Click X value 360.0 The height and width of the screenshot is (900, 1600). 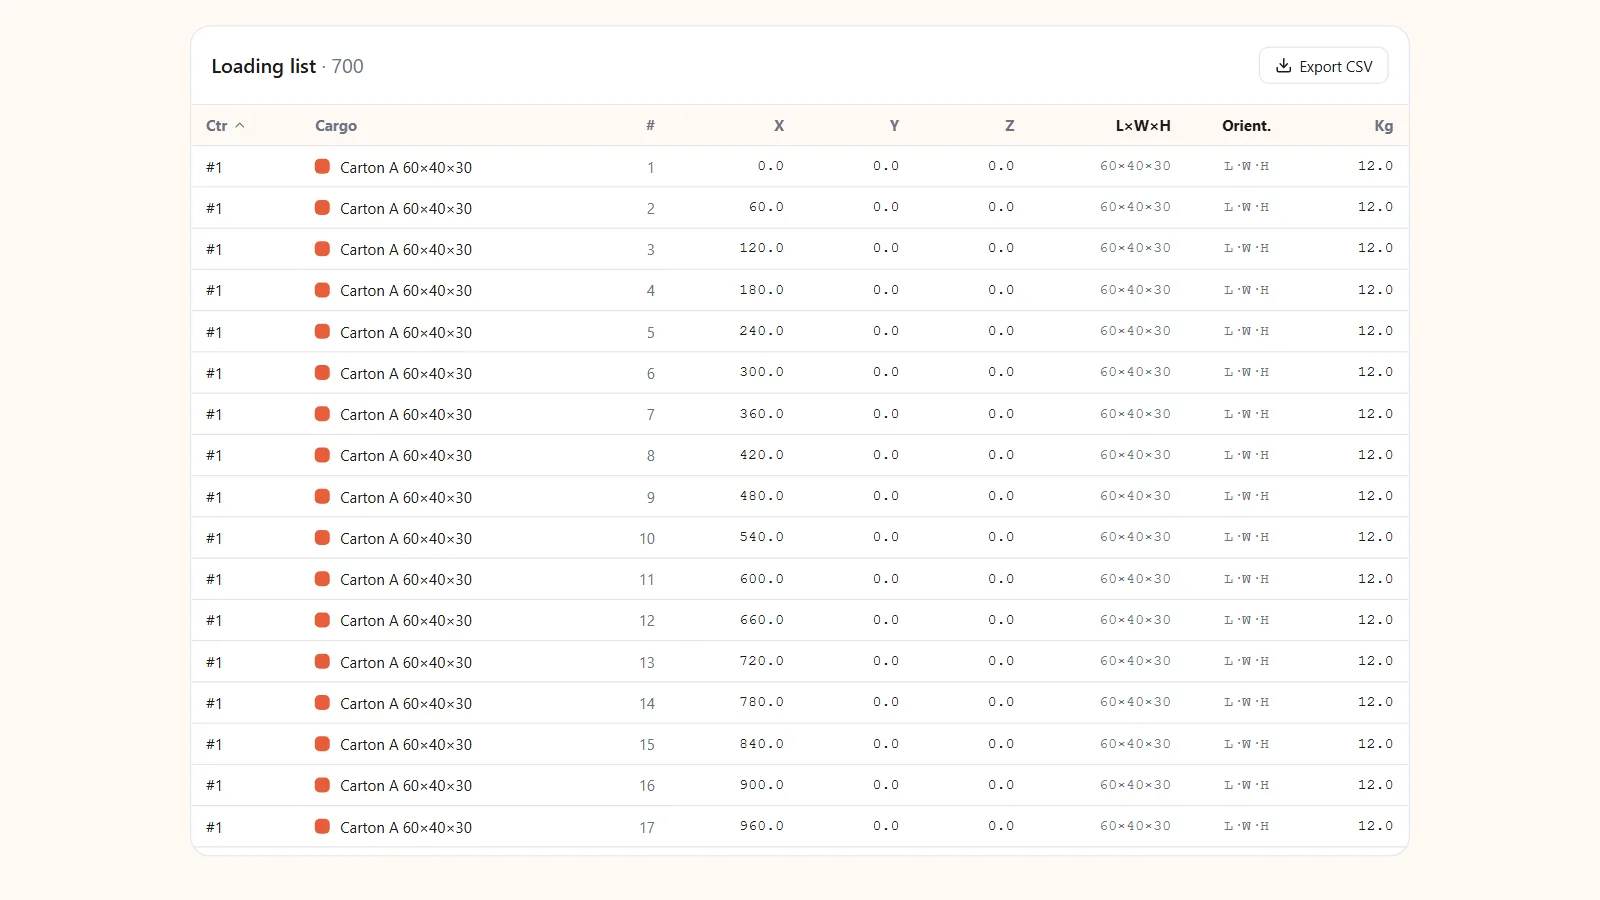[x=762, y=414]
